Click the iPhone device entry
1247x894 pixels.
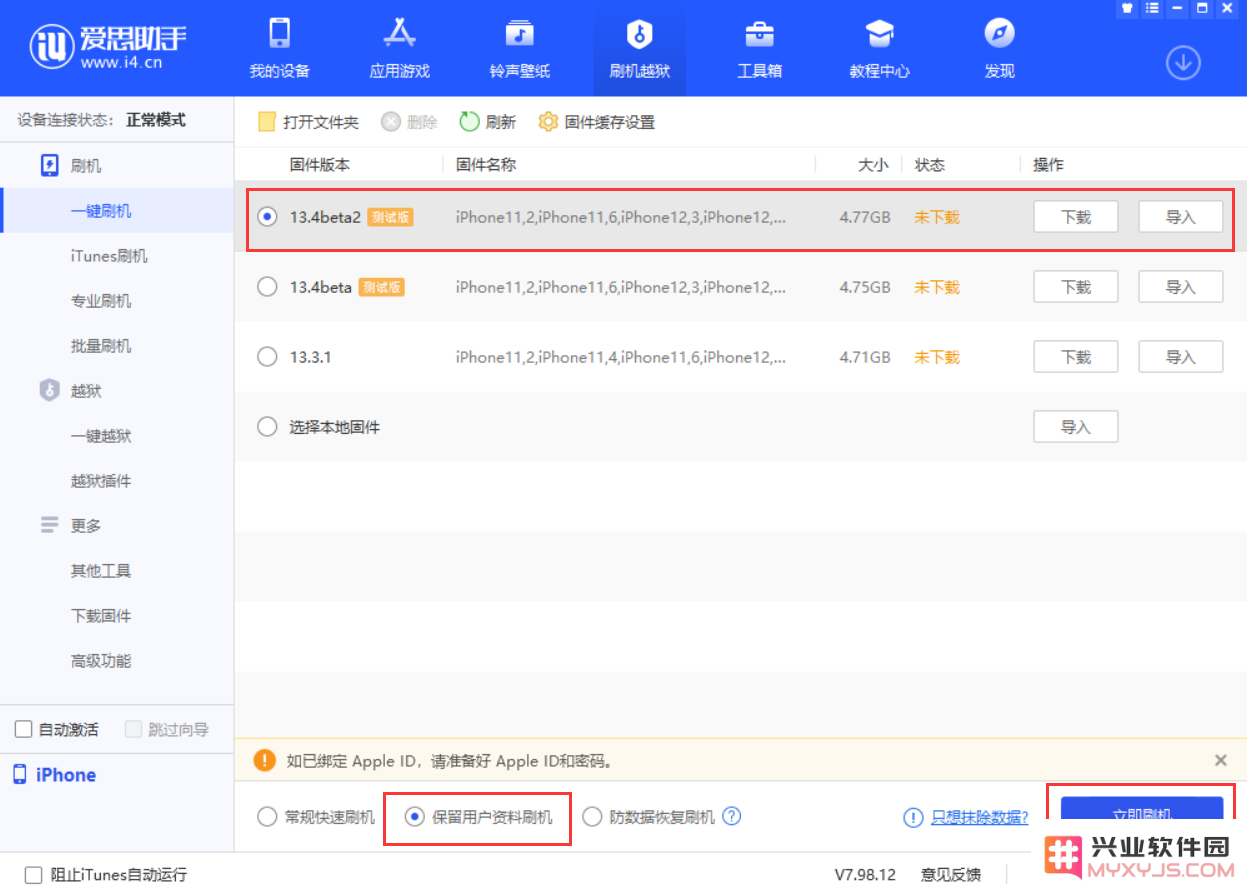click(x=55, y=775)
